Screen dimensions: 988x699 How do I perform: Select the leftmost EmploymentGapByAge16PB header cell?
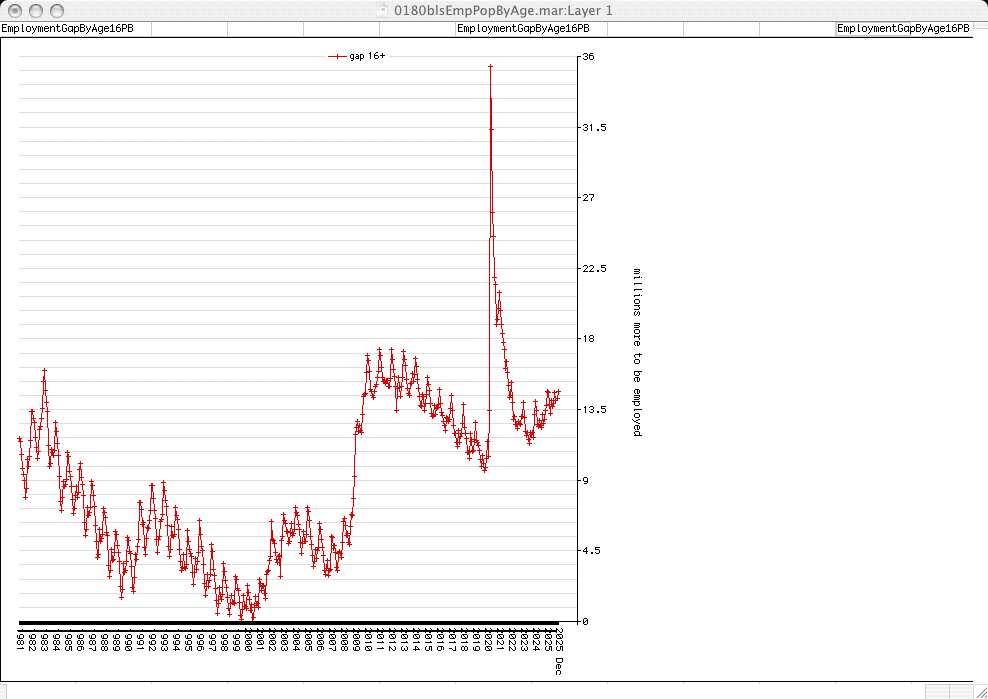point(75,29)
